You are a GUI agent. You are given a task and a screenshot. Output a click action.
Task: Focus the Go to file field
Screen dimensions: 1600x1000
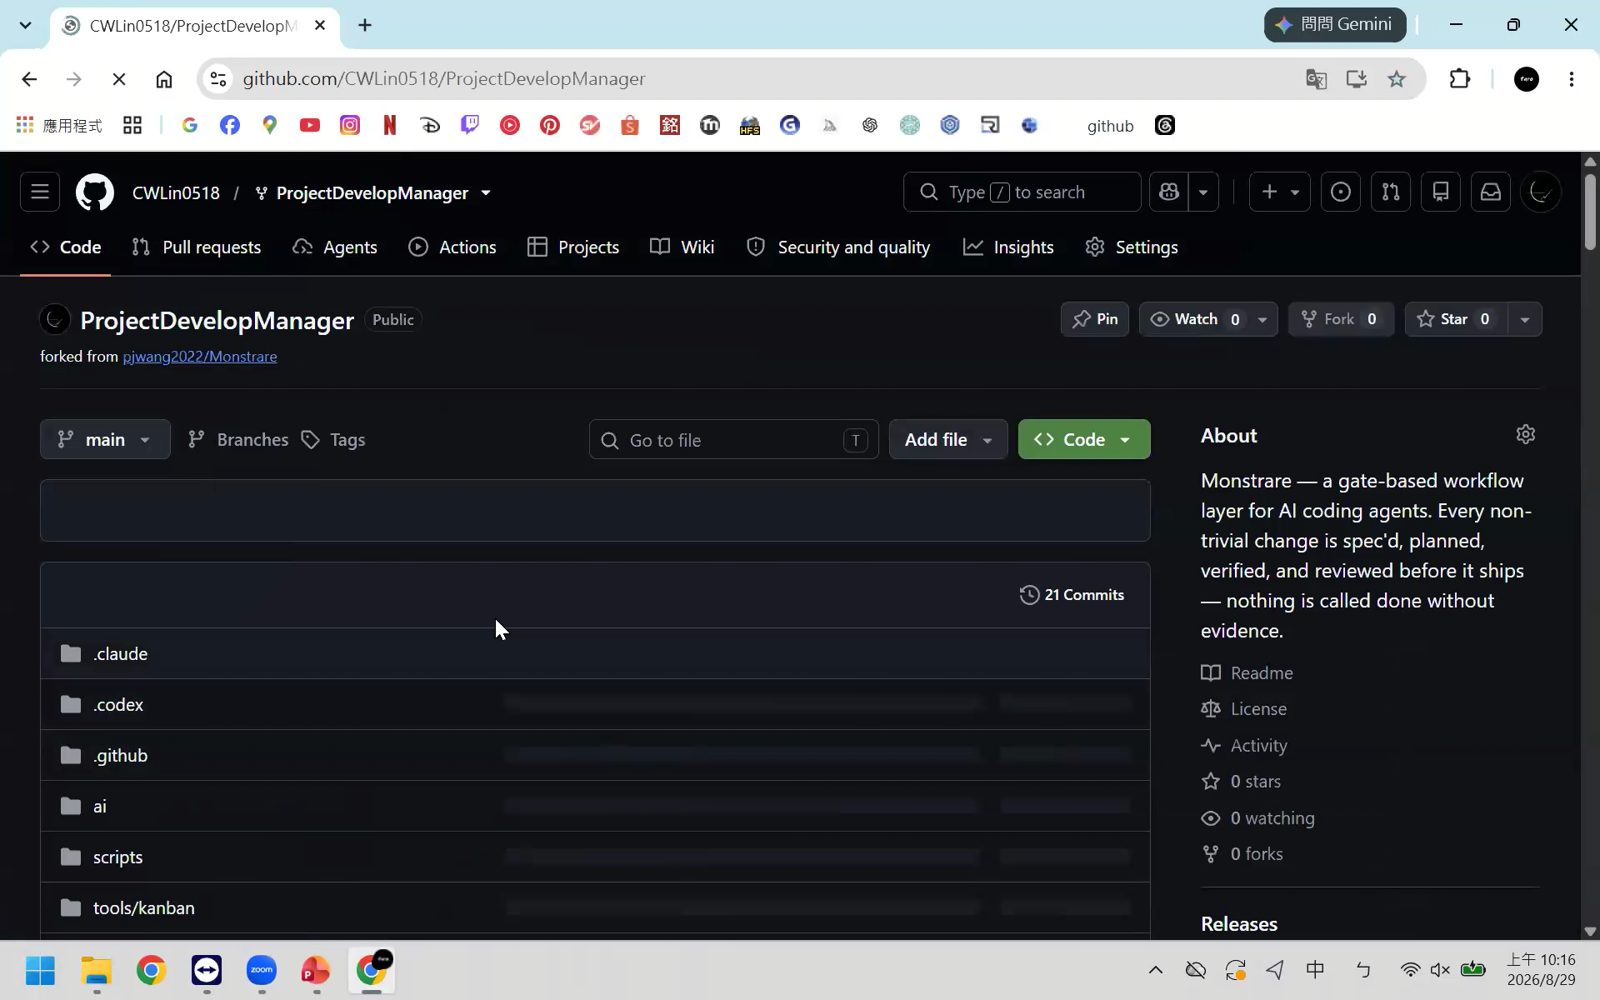pyautogui.click(x=734, y=439)
